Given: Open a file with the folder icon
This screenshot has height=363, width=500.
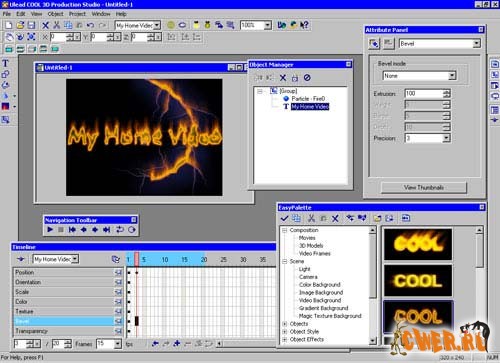Looking at the screenshot, I should point(20,25).
